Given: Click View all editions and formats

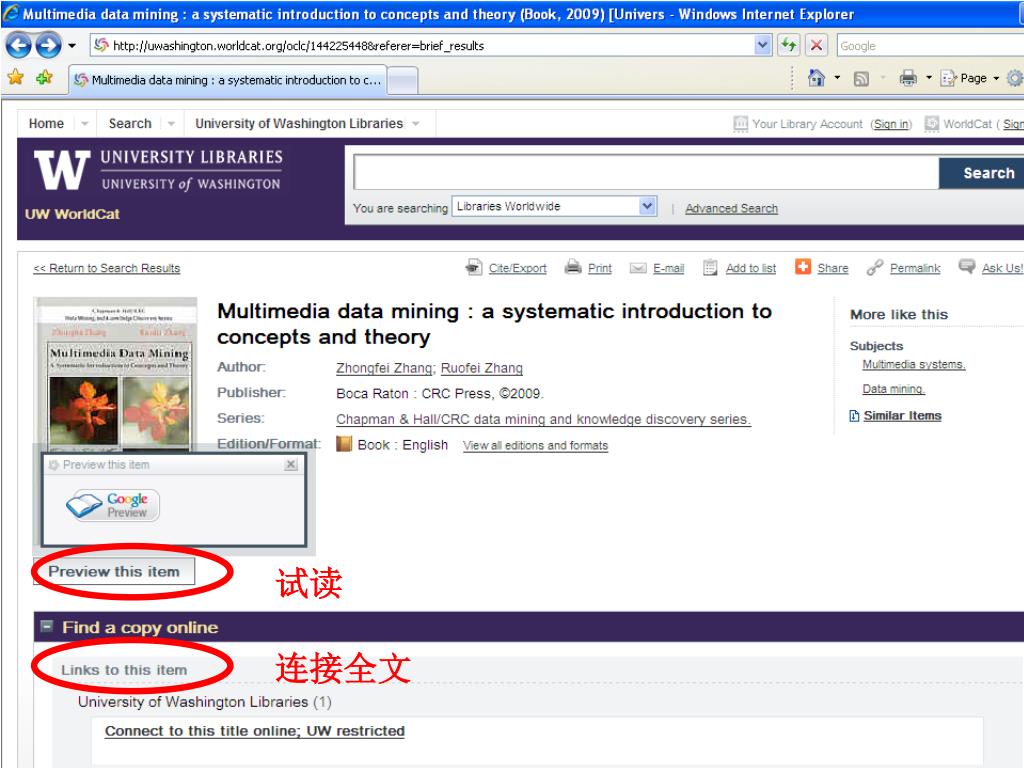Looking at the screenshot, I should [535, 445].
